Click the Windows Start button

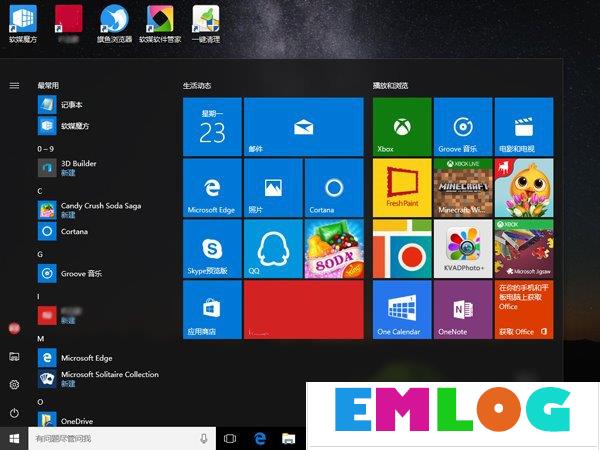click(14, 439)
